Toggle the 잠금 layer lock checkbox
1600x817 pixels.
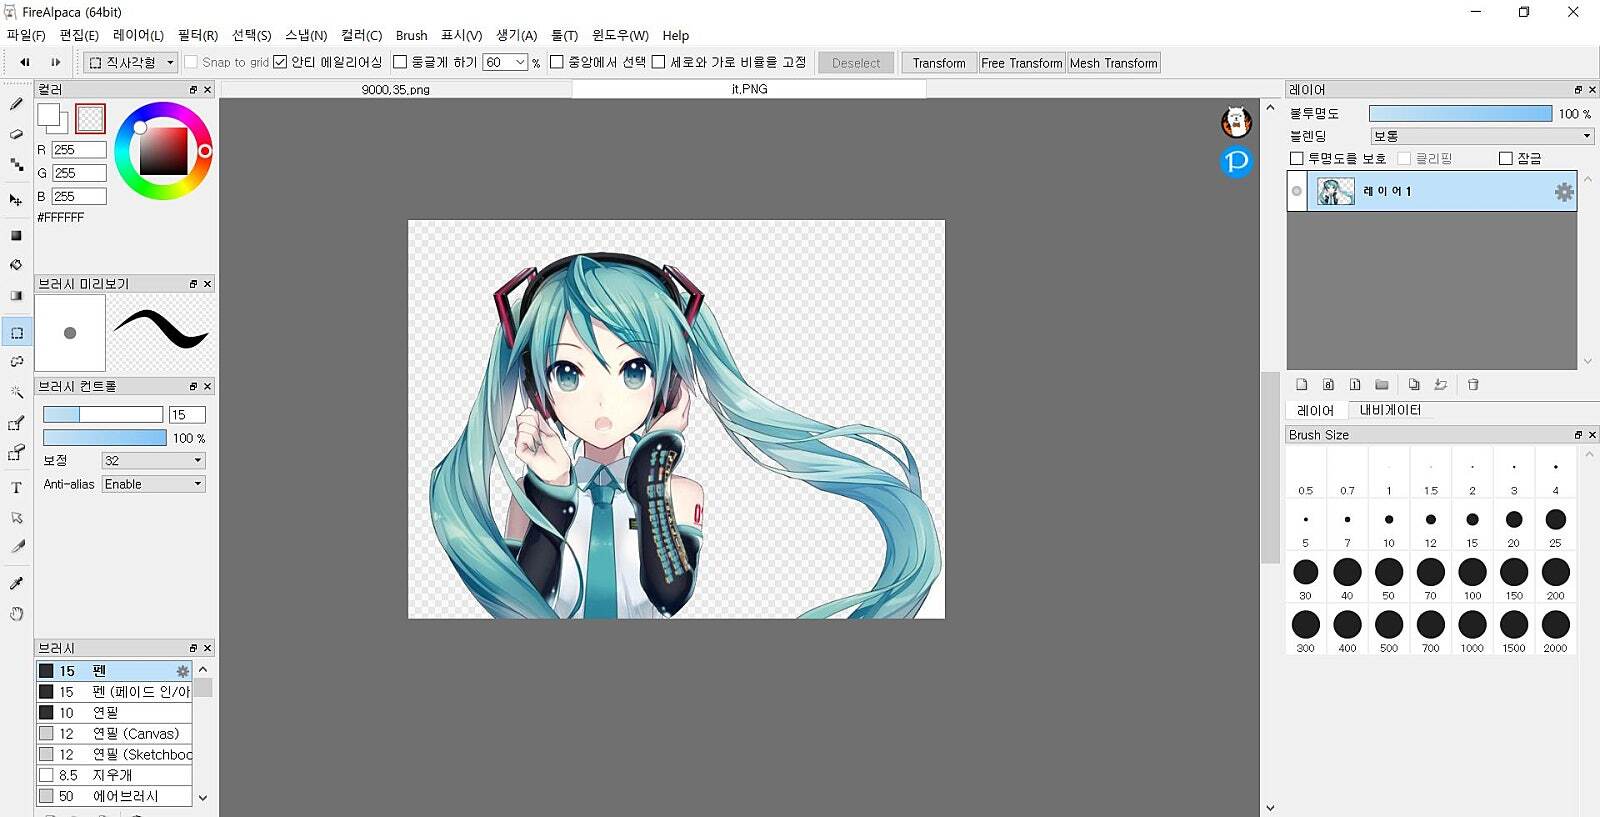point(1506,159)
